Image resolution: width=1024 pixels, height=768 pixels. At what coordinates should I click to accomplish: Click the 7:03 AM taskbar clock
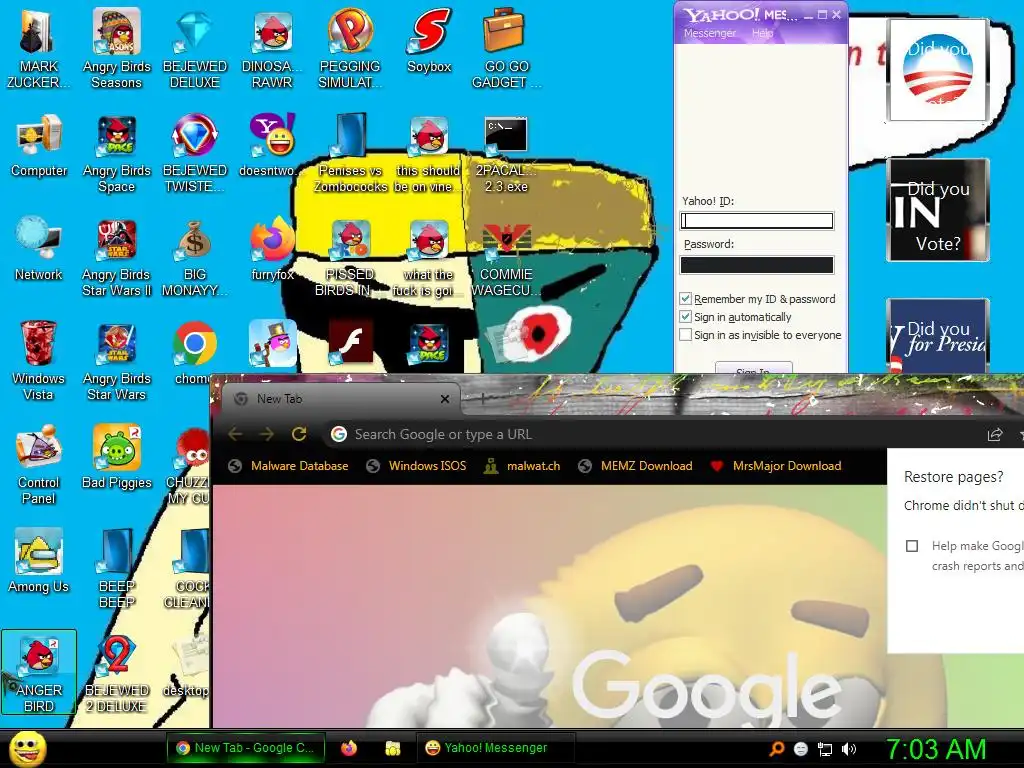pyautogui.click(x=936, y=749)
